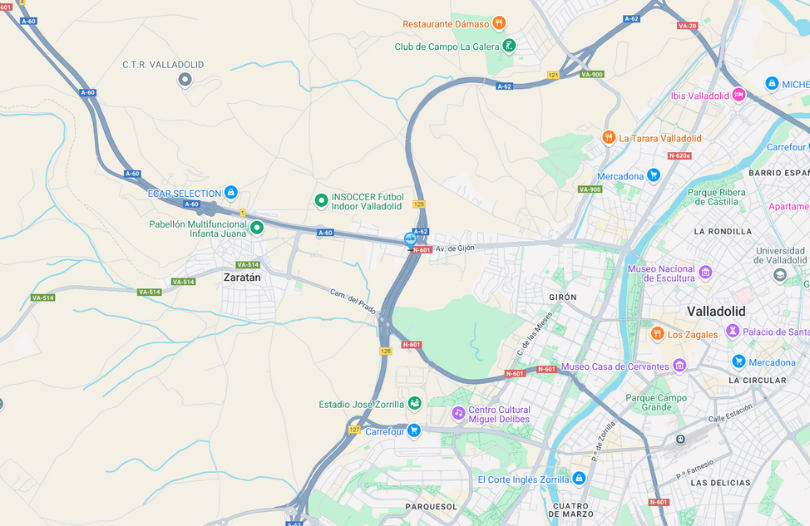Click El Corte Inglés Zorrilla shopping pin
The width and height of the screenshot is (810, 526).
[579, 478]
